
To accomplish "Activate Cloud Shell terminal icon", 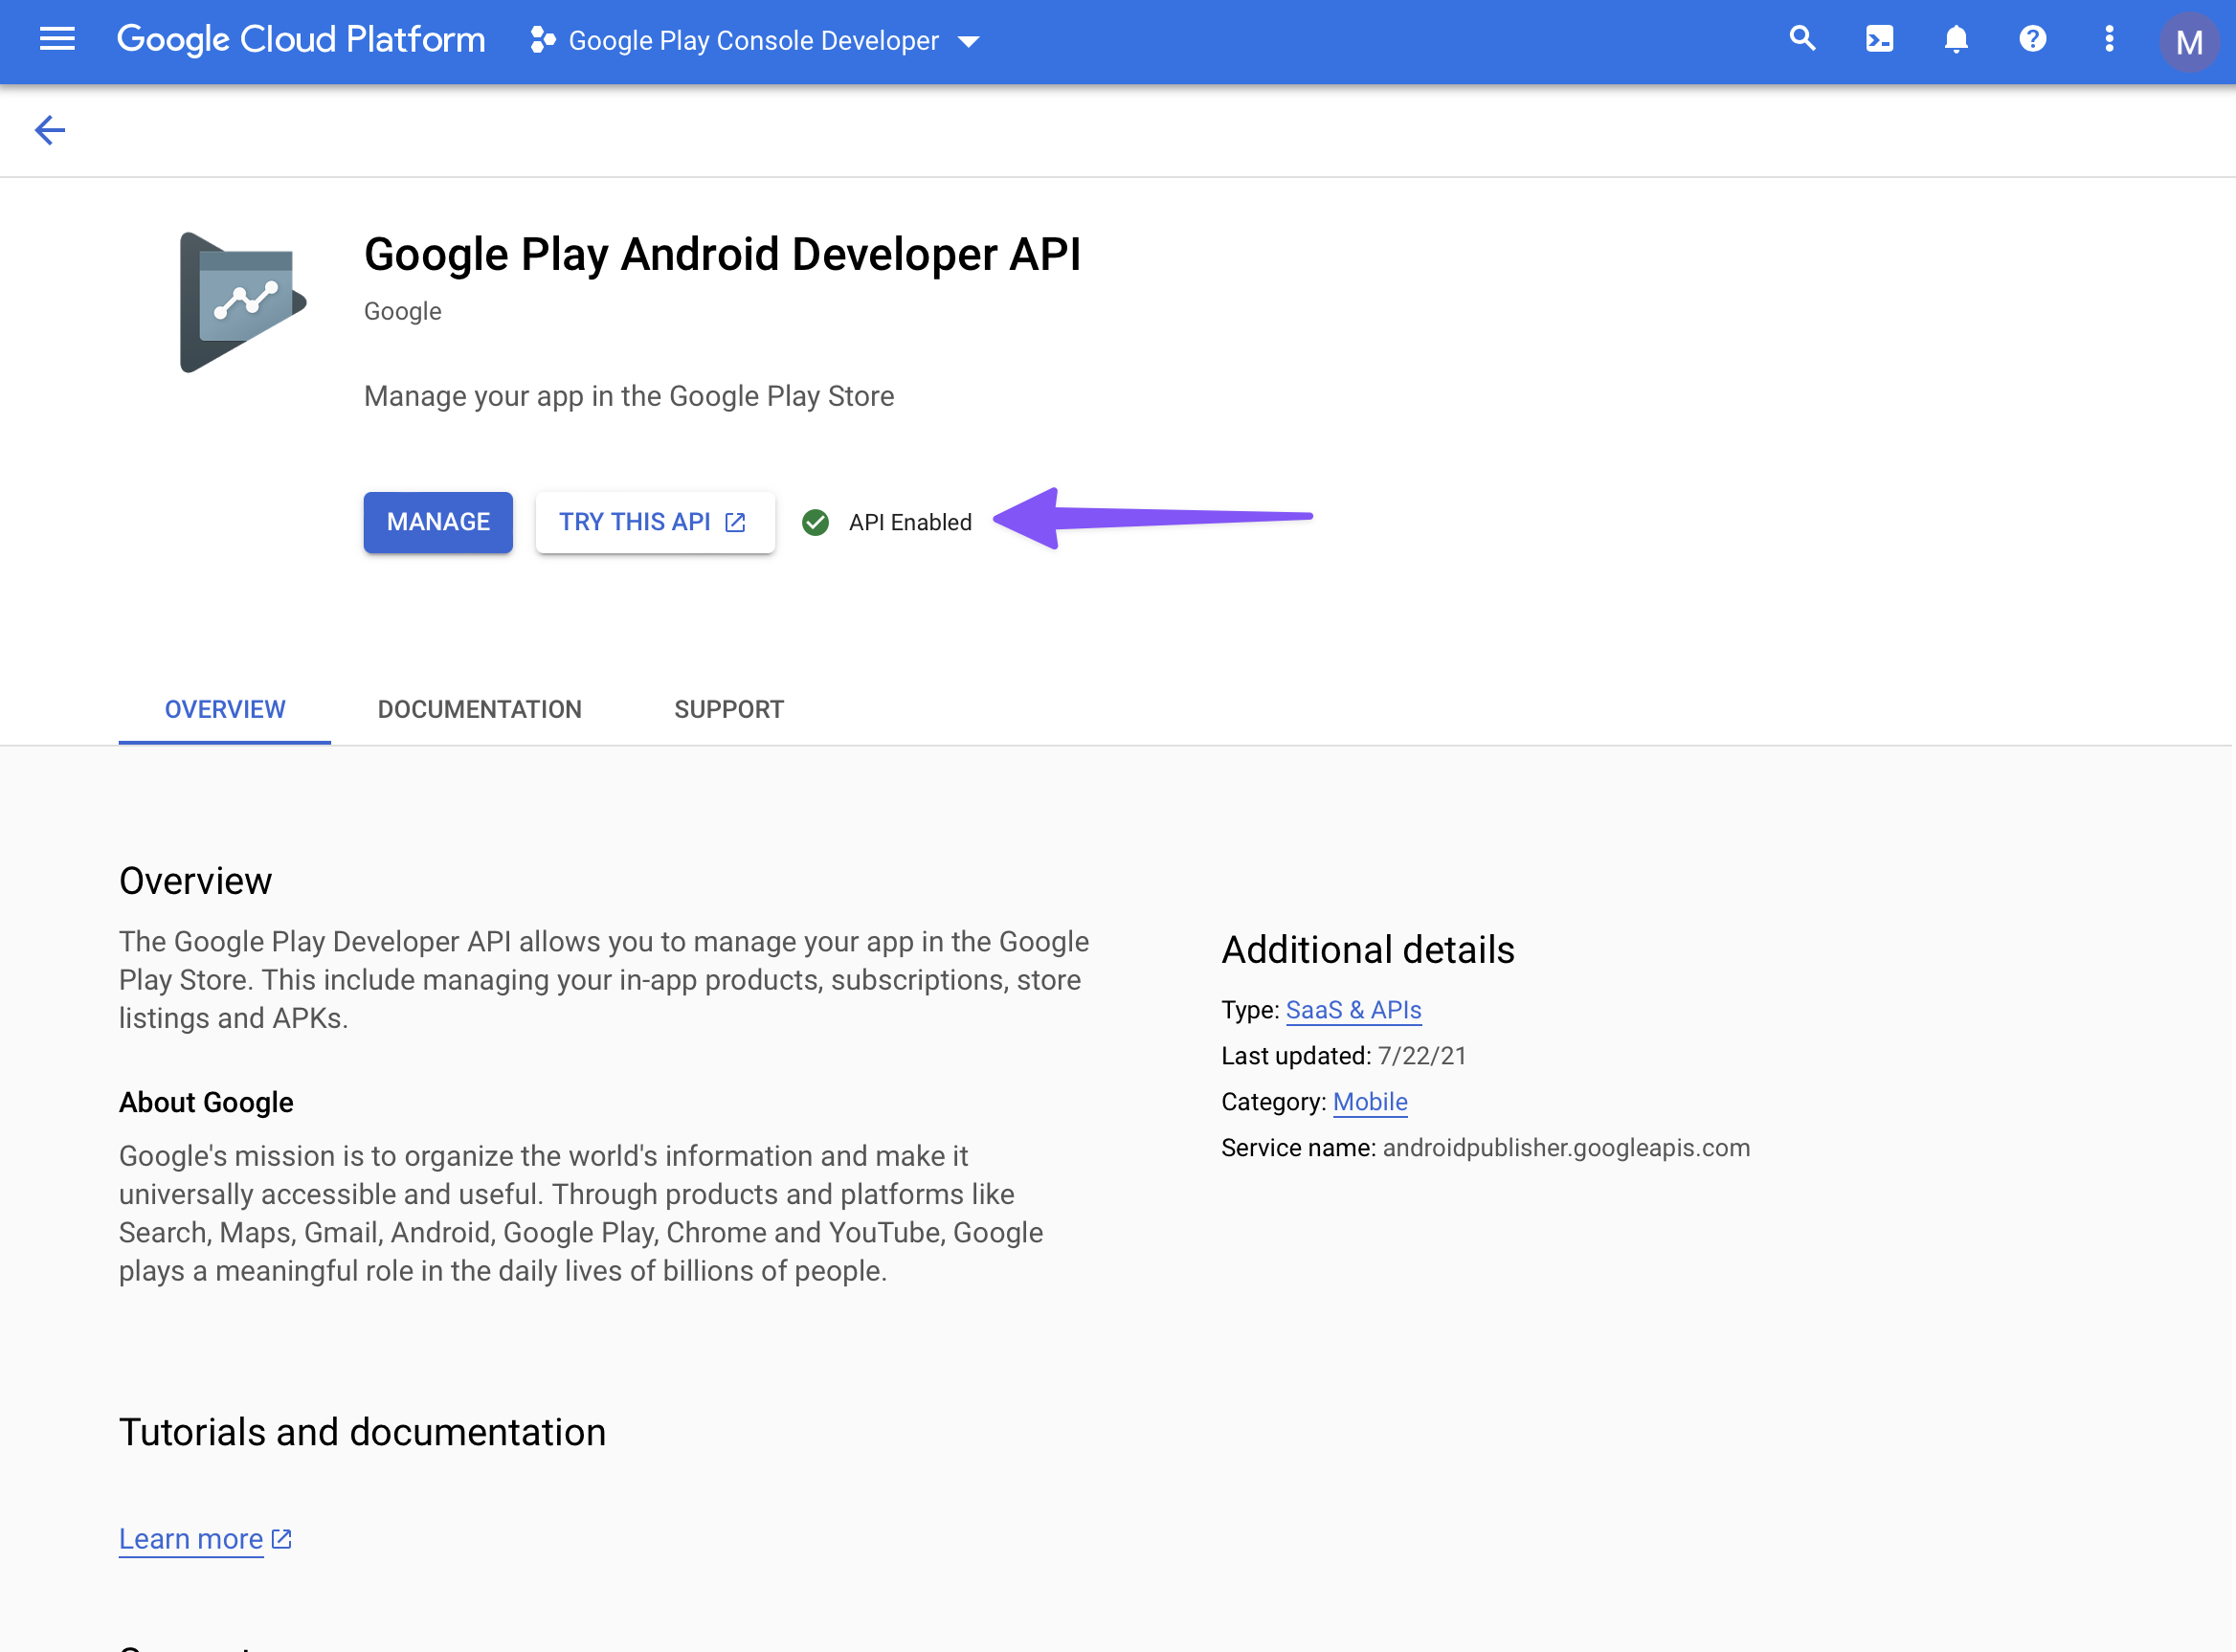I will 1879,40.
